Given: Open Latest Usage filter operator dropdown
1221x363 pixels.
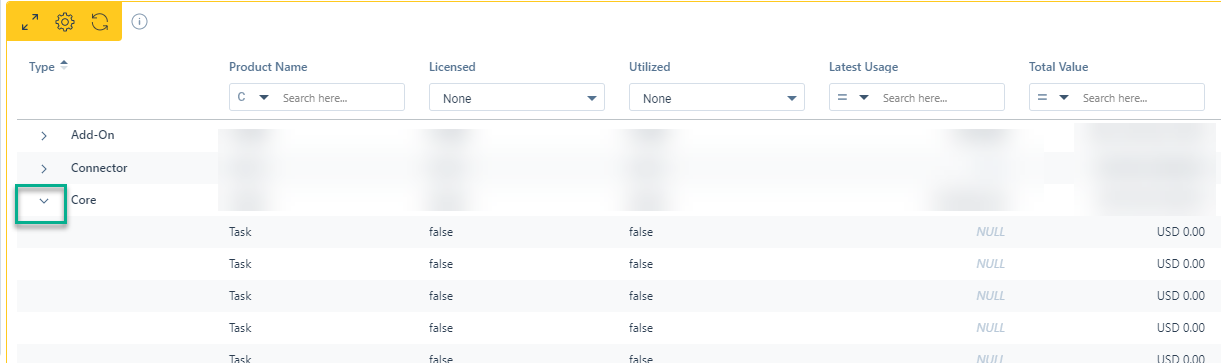Looking at the screenshot, I should pyautogui.click(x=853, y=98).
